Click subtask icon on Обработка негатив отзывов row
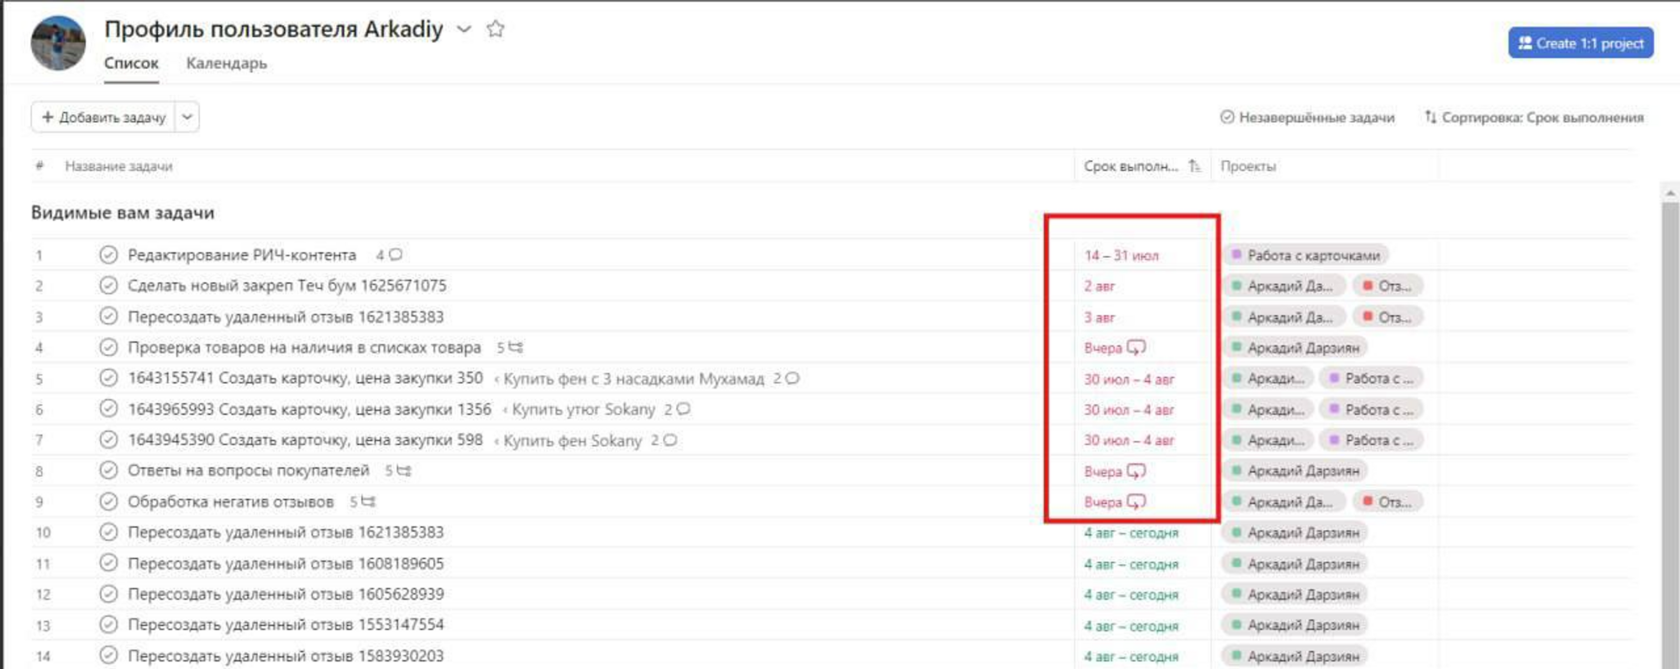1680x669 pixels. [x=368, y=501]
